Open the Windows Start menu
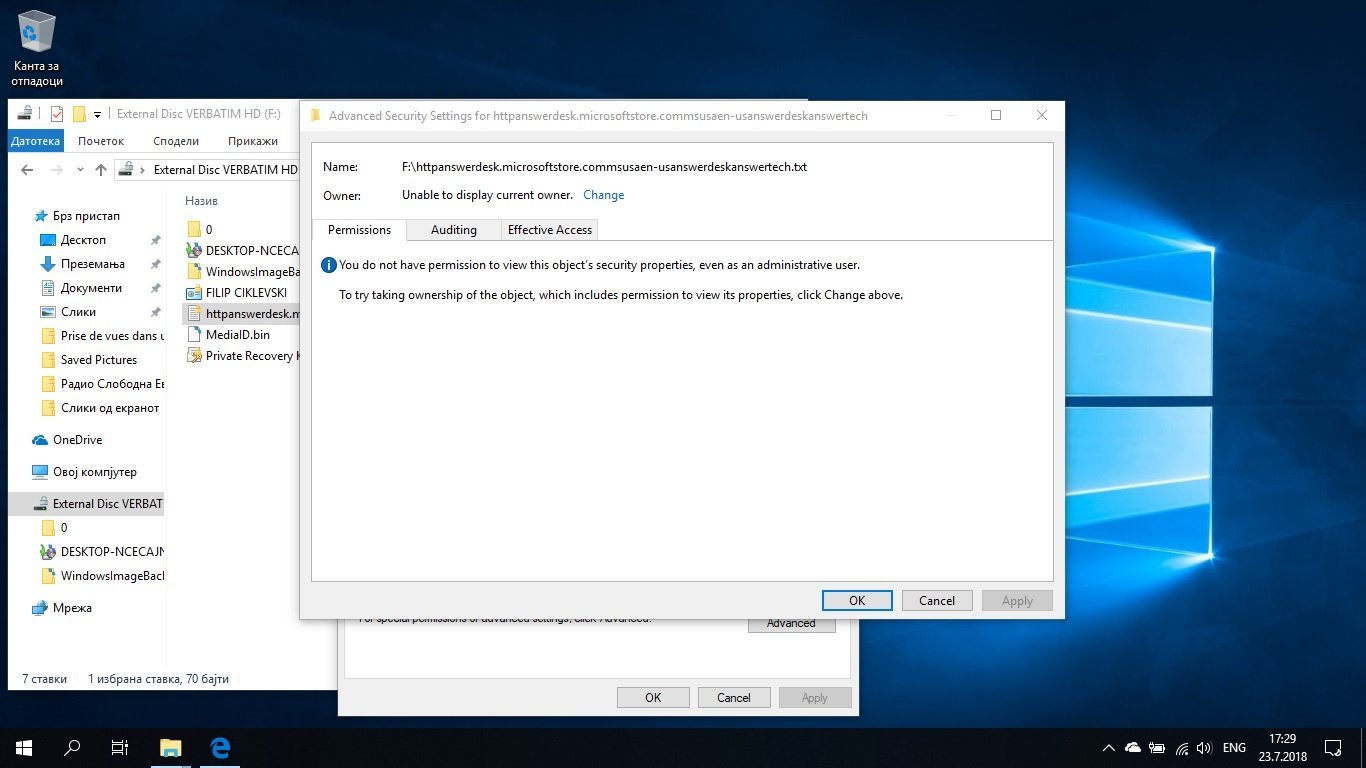1366x768 pixels. pos(24,748)
